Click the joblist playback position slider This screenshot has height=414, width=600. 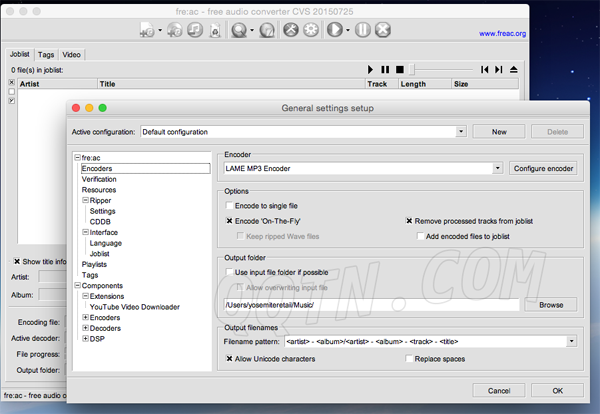440,70
